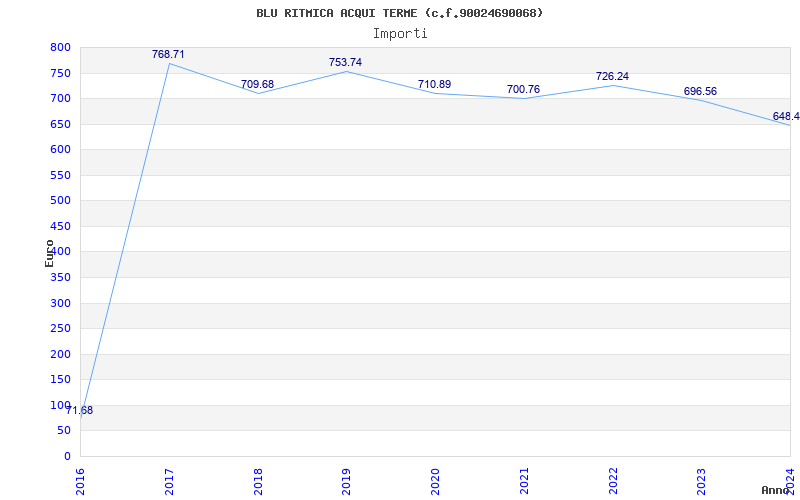Click the 700 y-axis tick label
800x500 pixels.
pos(60,98)
